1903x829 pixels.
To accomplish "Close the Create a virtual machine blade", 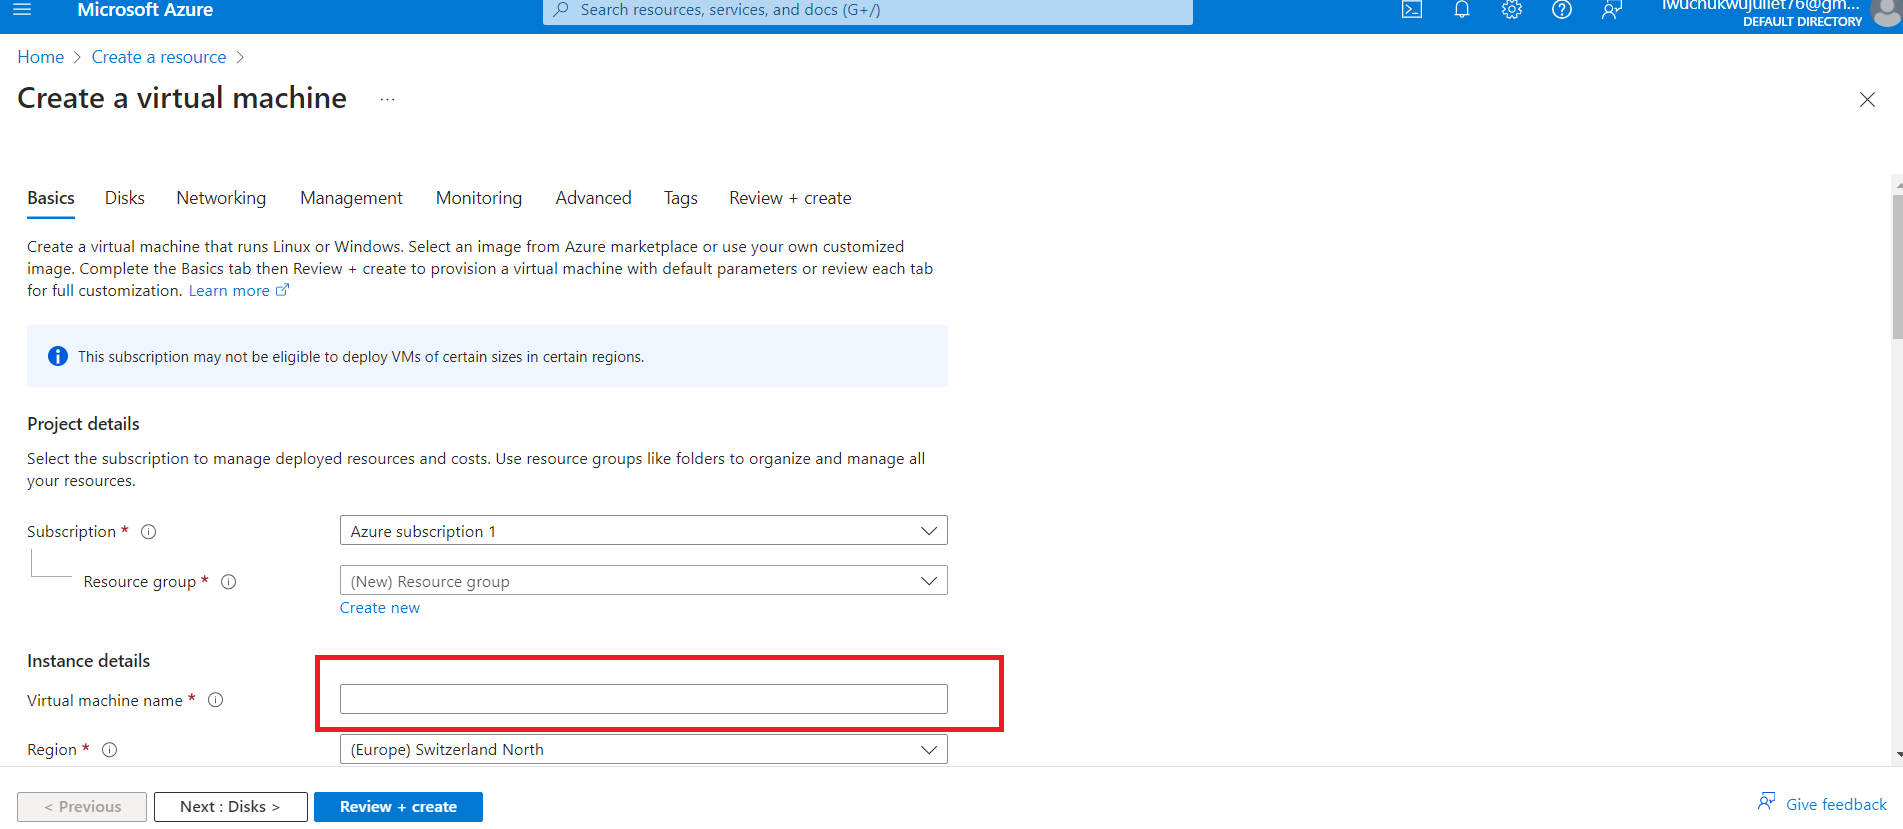I will tap(1867, 99).
